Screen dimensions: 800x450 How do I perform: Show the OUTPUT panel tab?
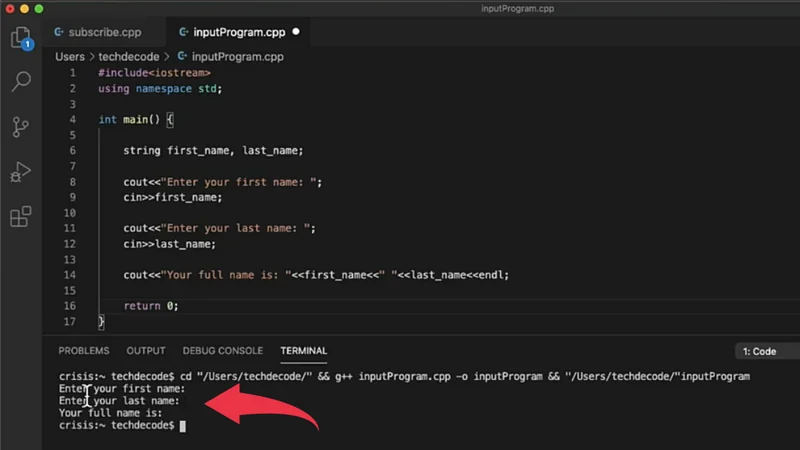click(146, 351)
